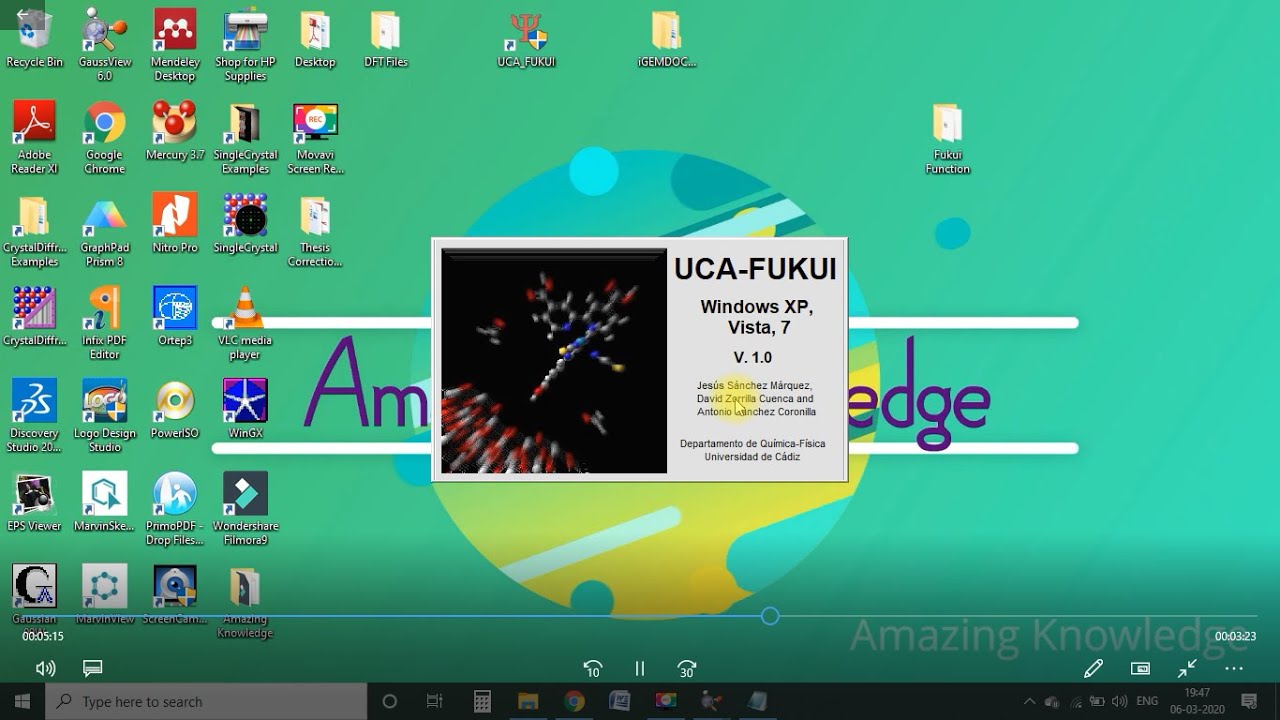Open the WinGX desktop icon

click(245, 408)
